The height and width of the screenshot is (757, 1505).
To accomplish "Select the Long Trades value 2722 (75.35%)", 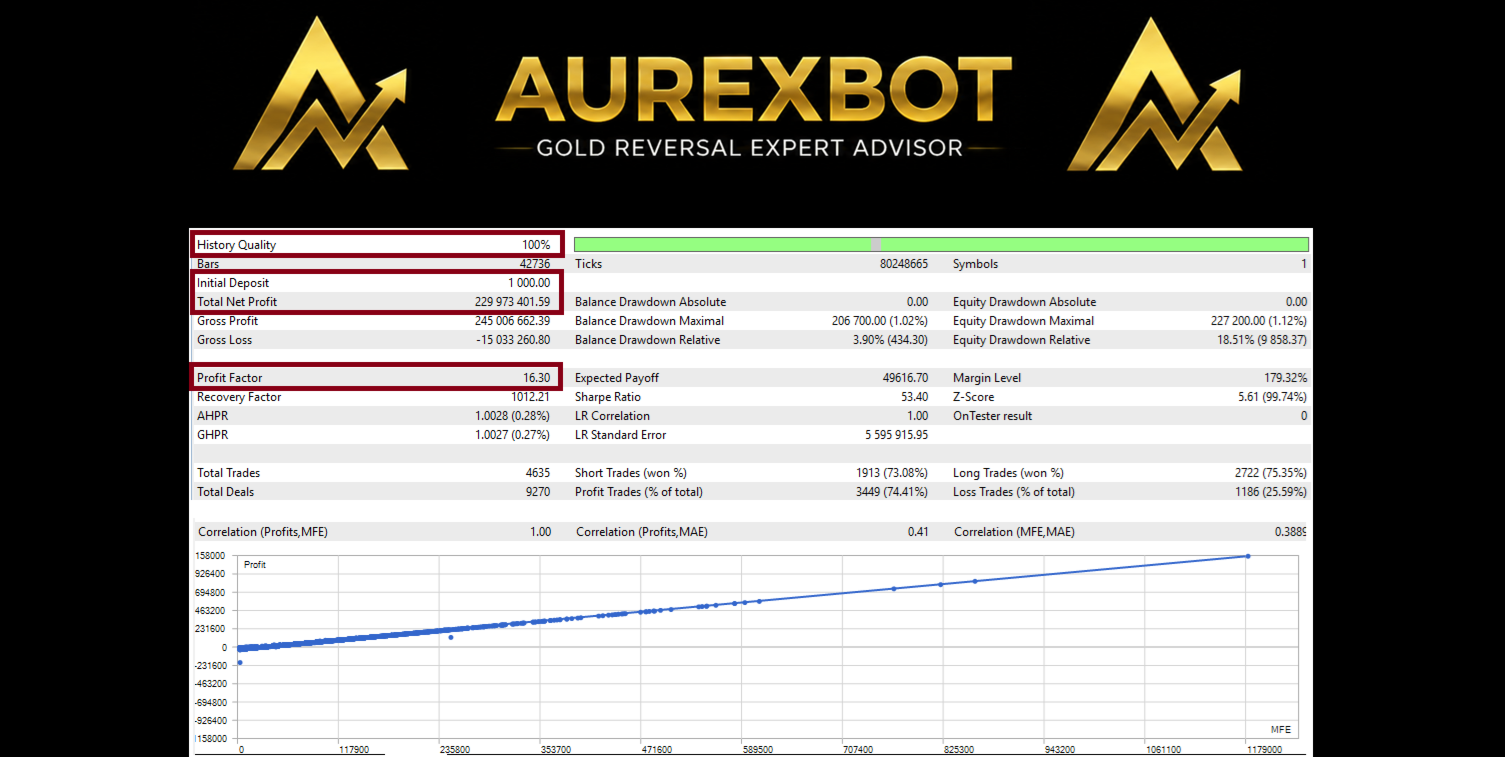I will tap(1271, 473).
